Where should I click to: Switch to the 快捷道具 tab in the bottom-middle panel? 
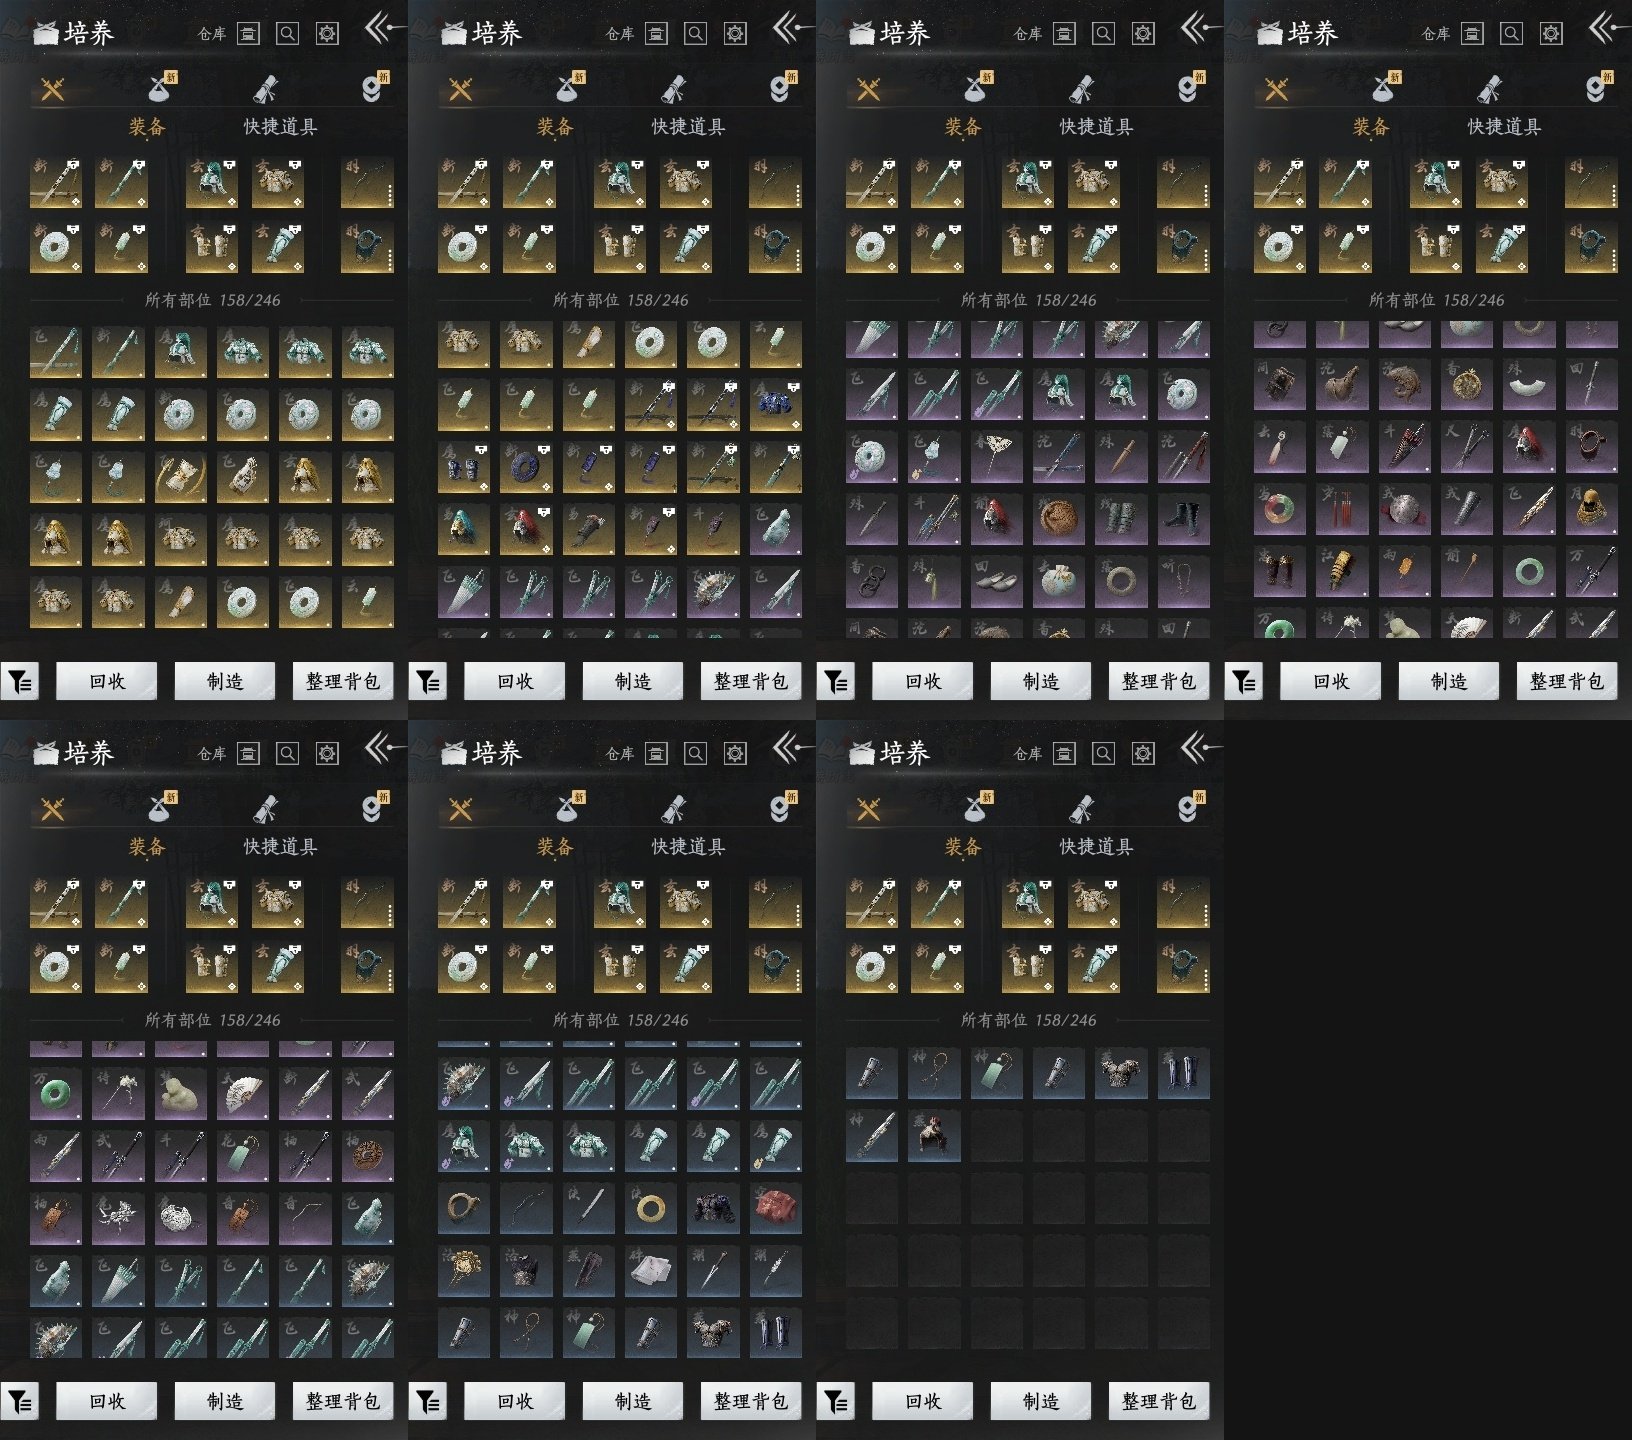tap(688, 847)
